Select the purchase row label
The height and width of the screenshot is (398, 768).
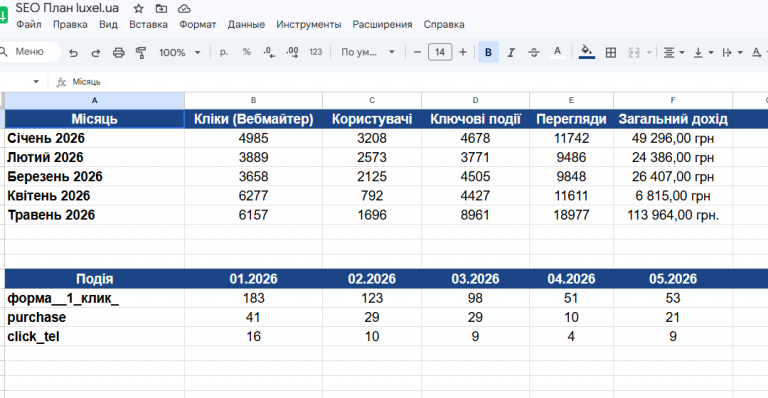click(x=95, y=317)
